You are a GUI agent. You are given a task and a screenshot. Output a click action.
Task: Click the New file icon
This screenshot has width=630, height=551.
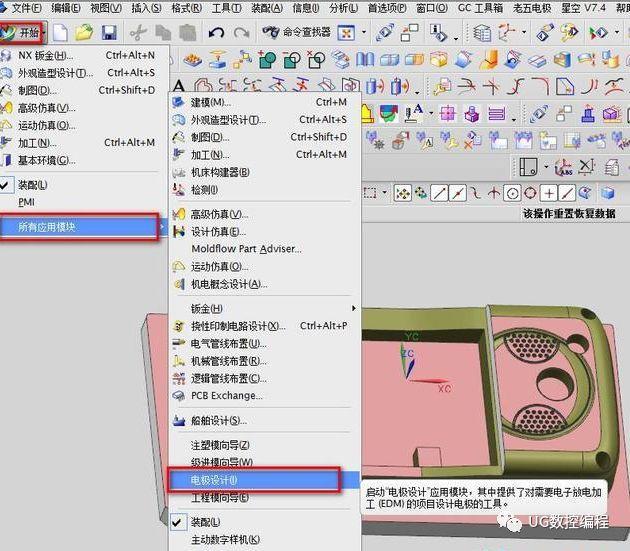coord(60,32)
